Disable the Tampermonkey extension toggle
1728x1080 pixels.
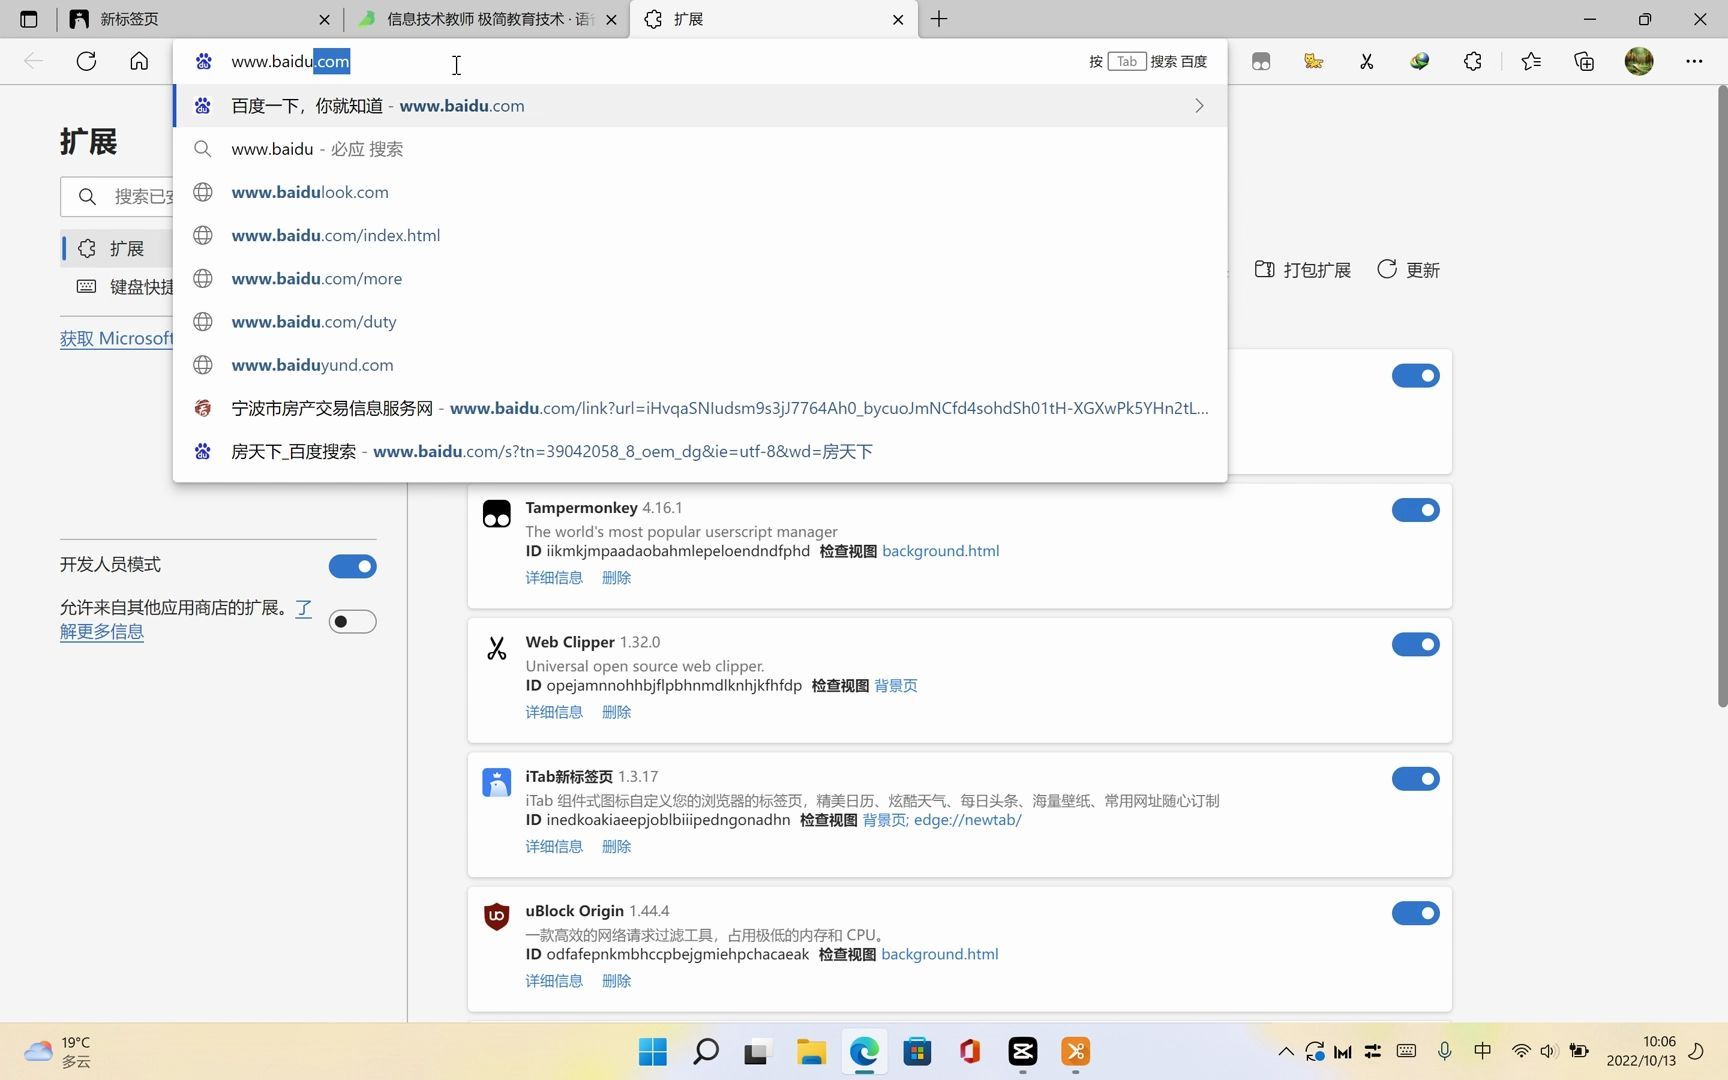pyautogui.click(x=1415, y=510)
